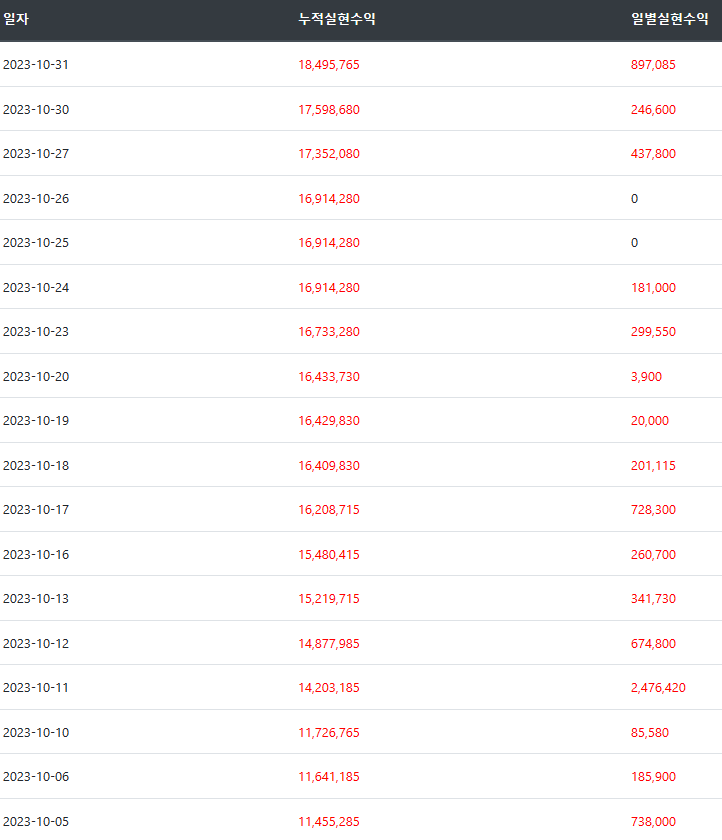Select the 2023-10-26 date cell
Screen dimensions: 722x840
[36, 199]
